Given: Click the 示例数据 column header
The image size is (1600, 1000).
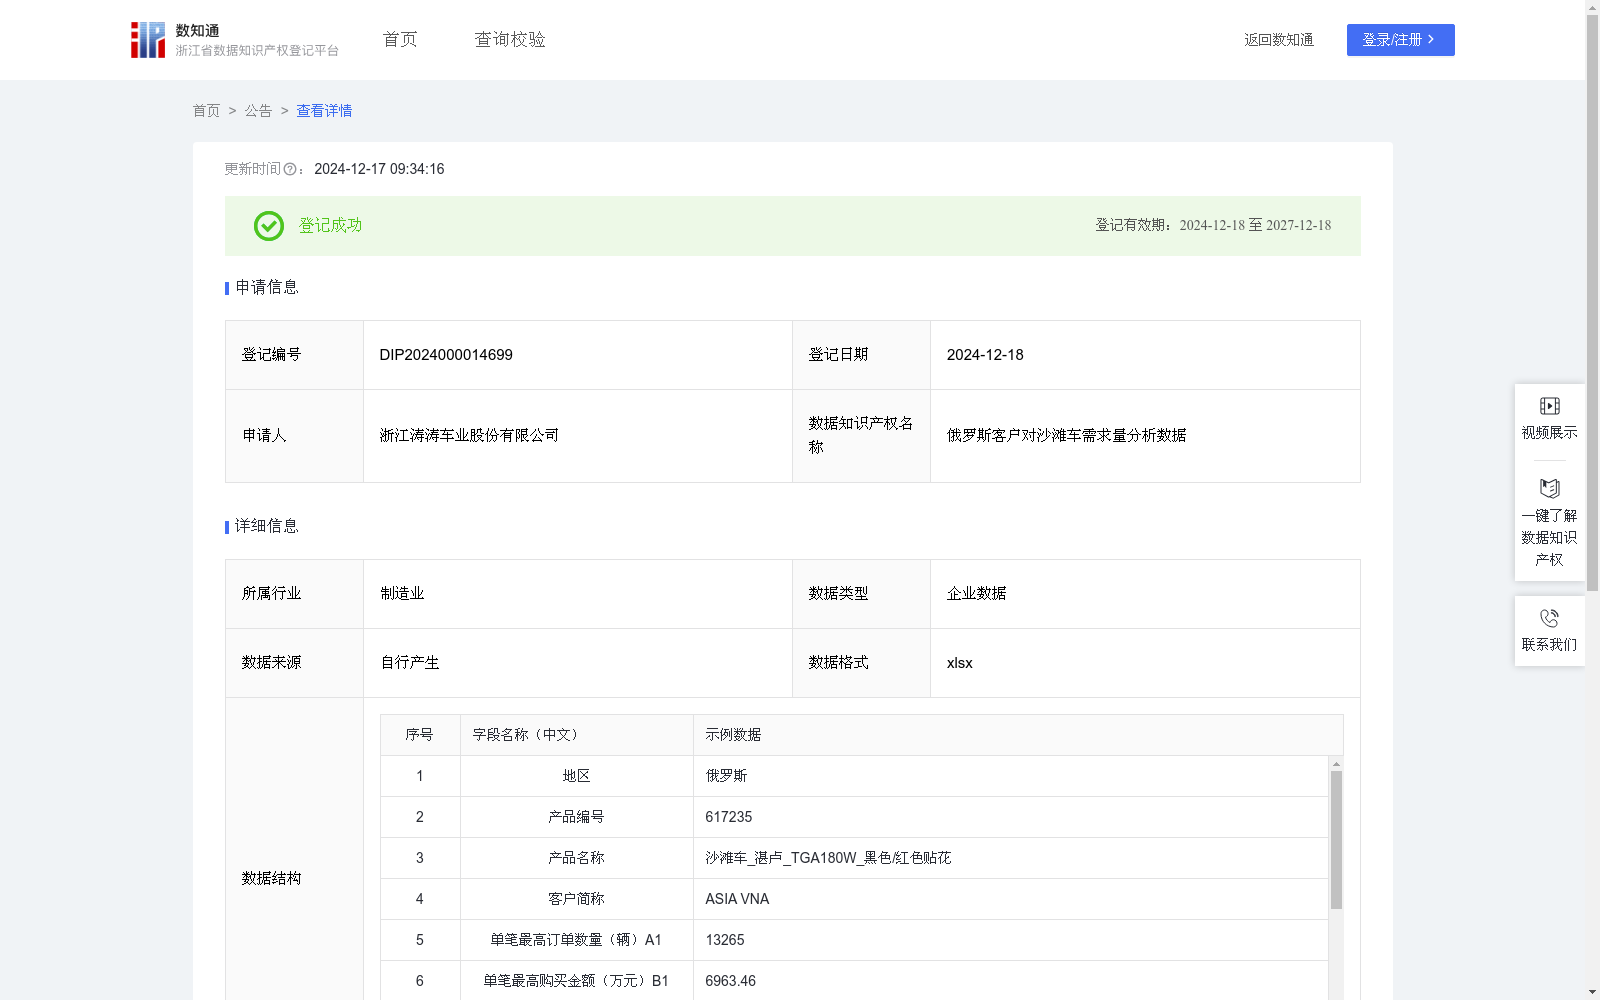Looking at the screenshot, I should pos(1018,735).
